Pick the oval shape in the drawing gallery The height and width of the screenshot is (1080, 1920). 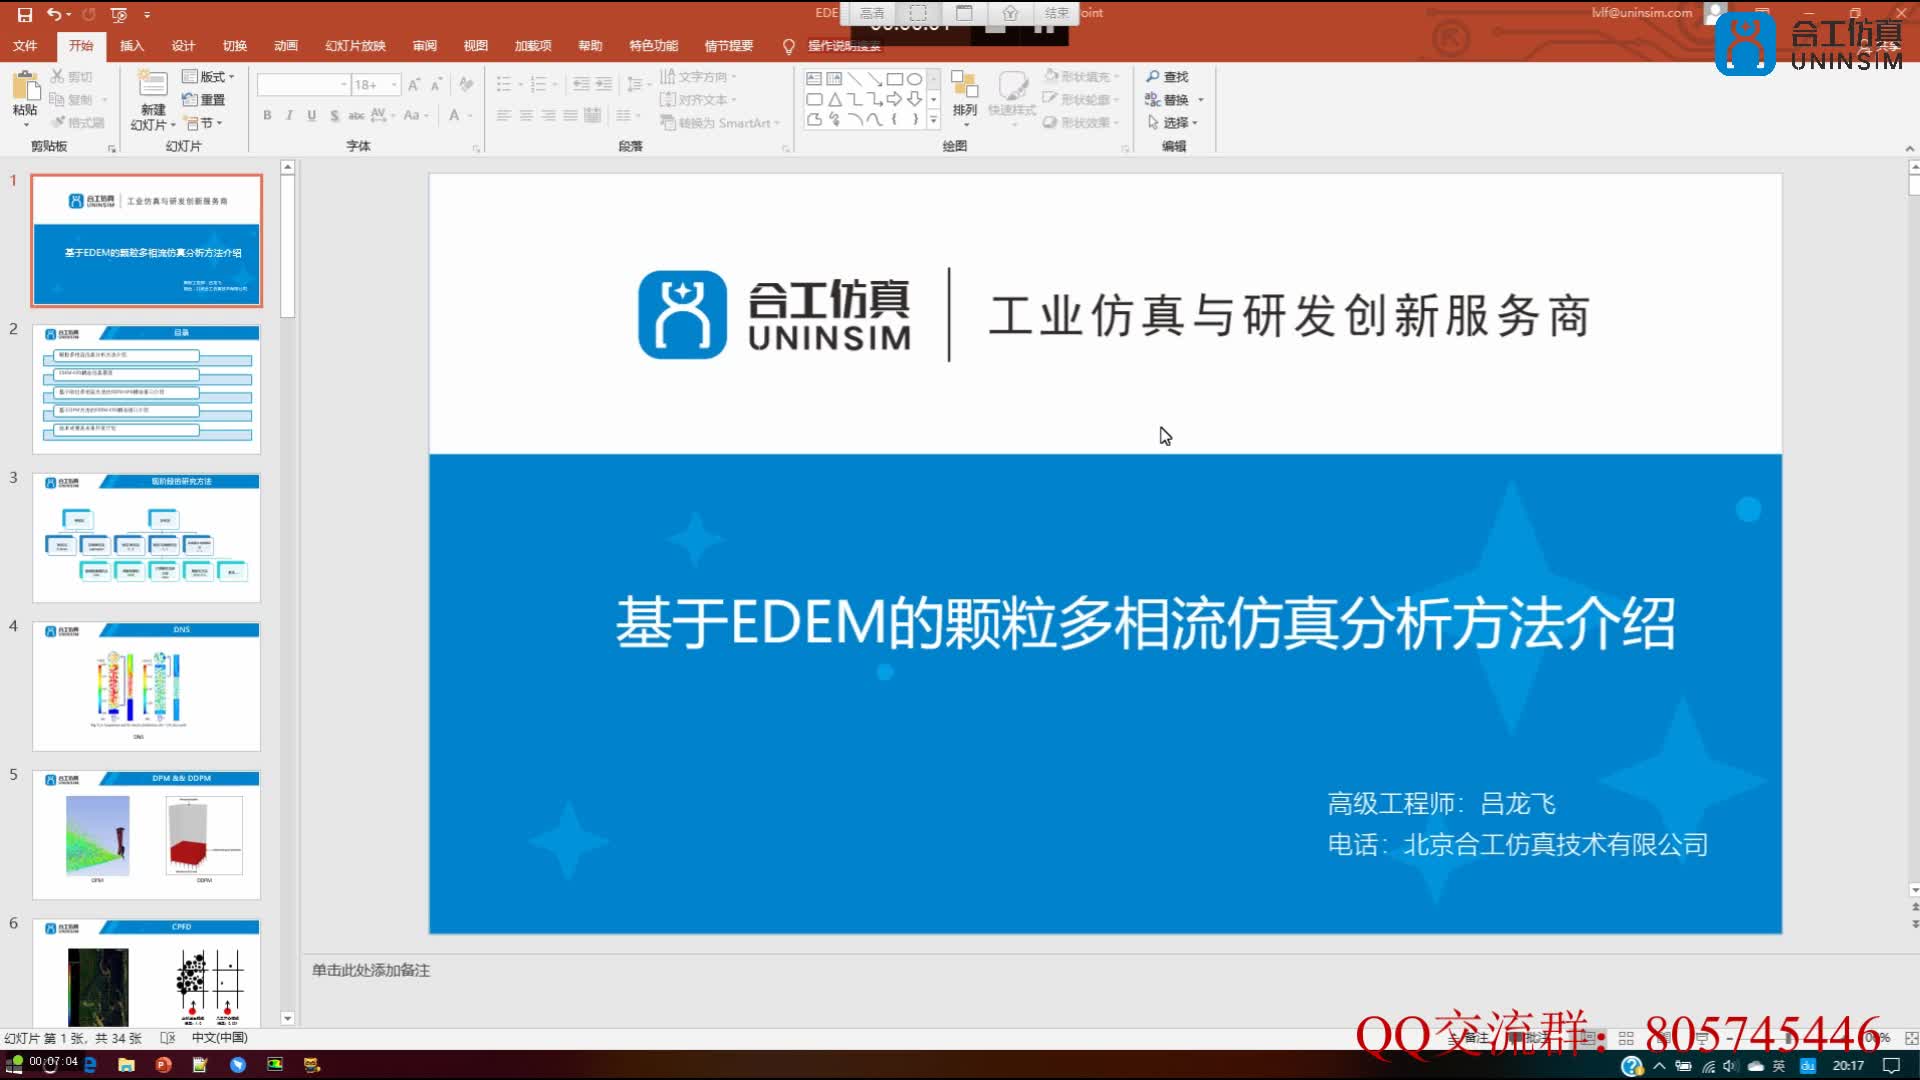914,78
